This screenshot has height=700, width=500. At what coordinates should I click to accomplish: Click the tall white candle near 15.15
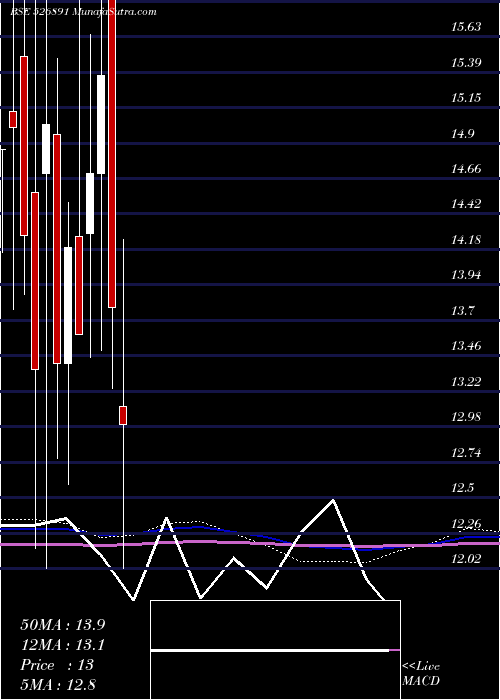tap(101, 125)
